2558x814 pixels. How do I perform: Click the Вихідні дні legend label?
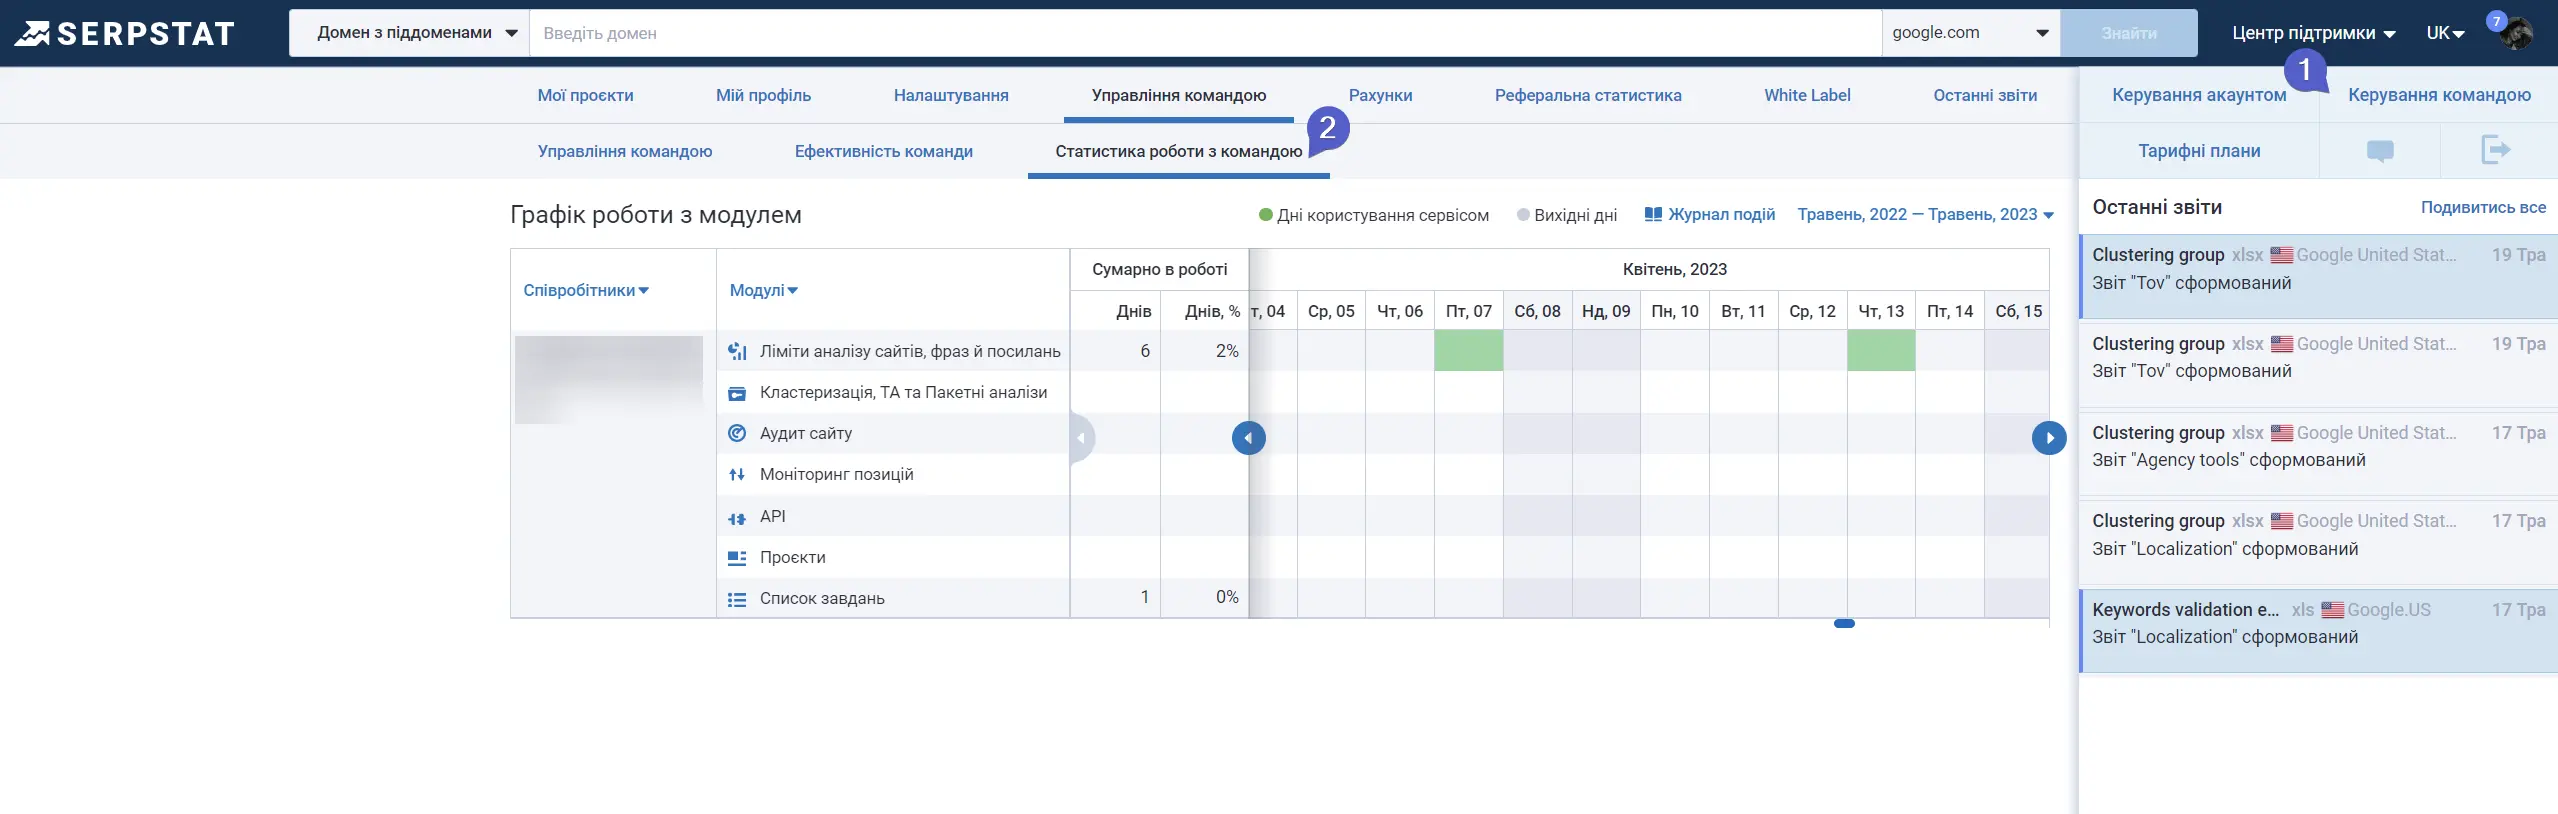point(1575,215)
